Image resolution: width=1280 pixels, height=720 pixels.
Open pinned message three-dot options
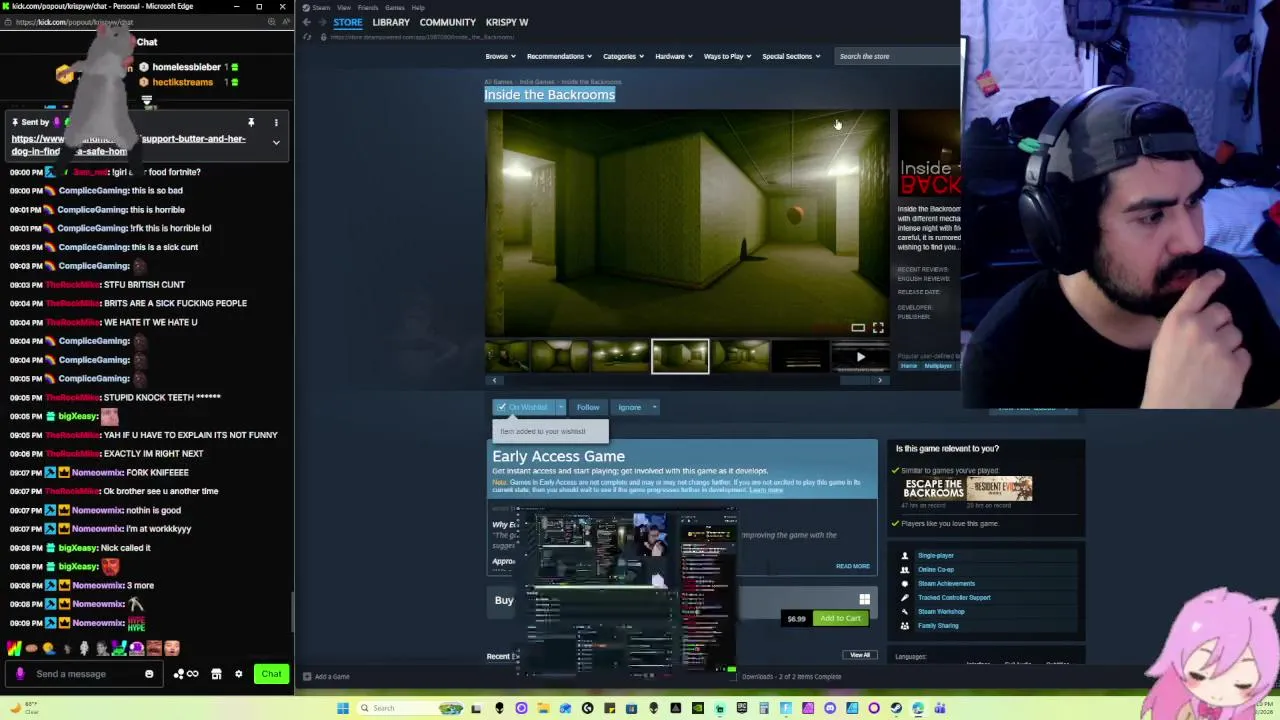(x=276, y=123)
